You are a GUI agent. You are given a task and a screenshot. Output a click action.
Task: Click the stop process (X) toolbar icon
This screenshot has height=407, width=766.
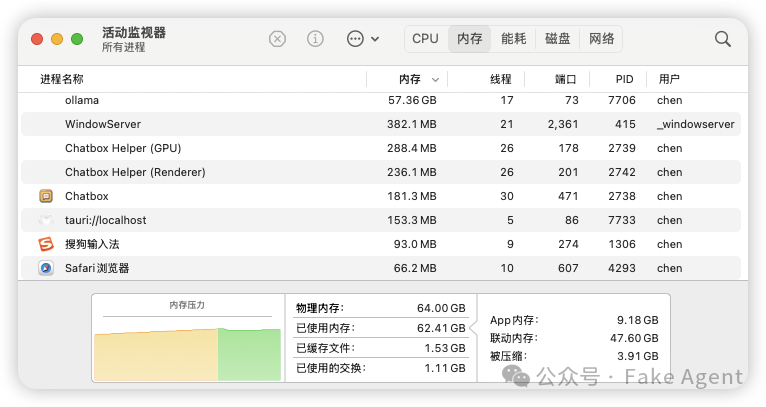(x=277, y=39)
